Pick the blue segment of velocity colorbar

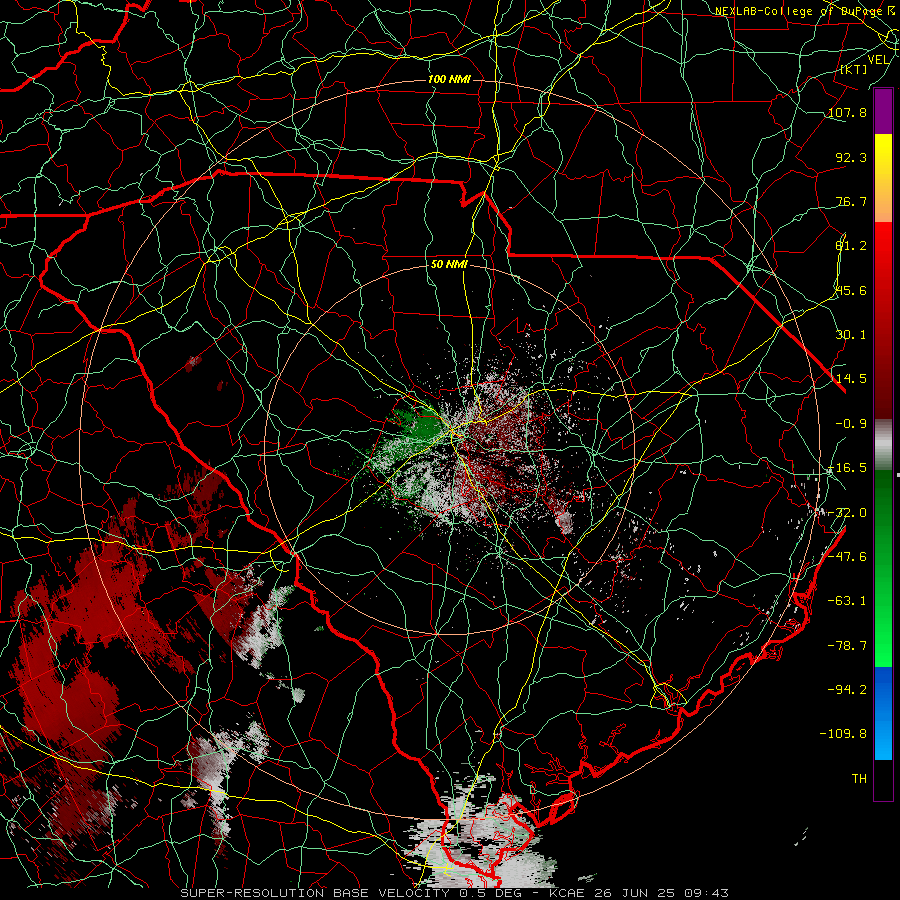[883, 713]
